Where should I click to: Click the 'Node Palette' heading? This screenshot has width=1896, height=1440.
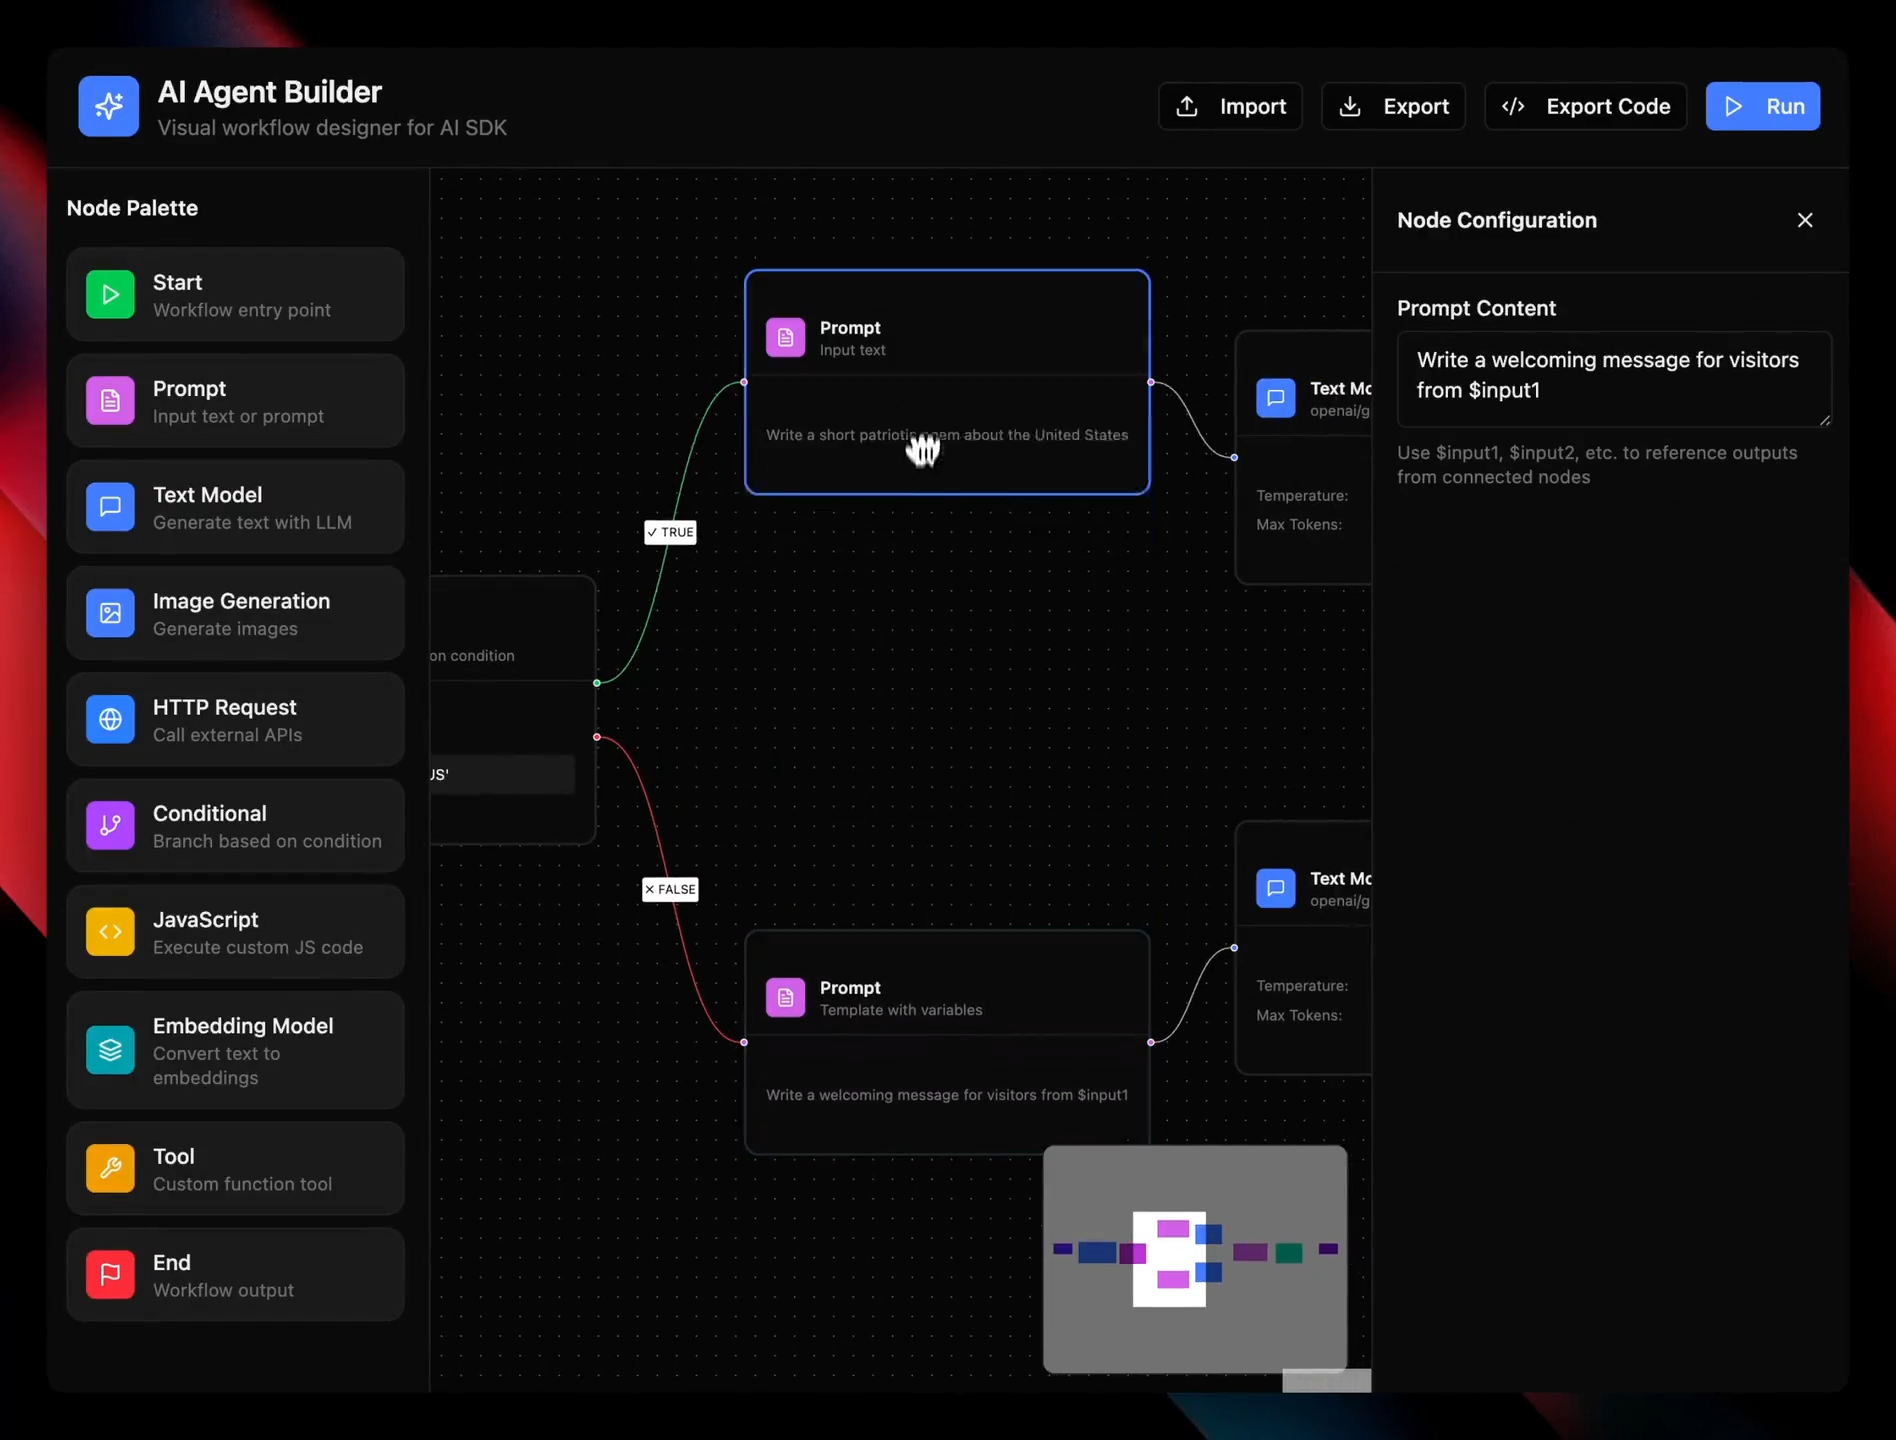click(132, 208)
